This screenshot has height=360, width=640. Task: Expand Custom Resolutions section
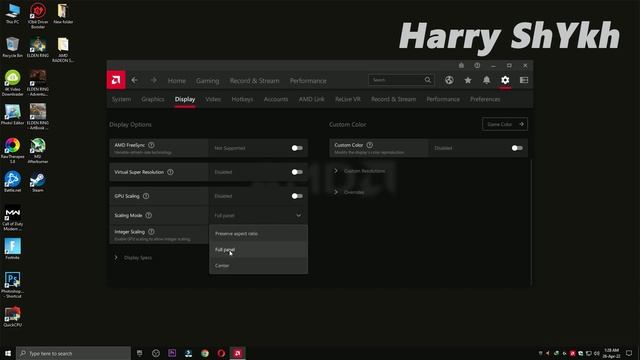360,171
